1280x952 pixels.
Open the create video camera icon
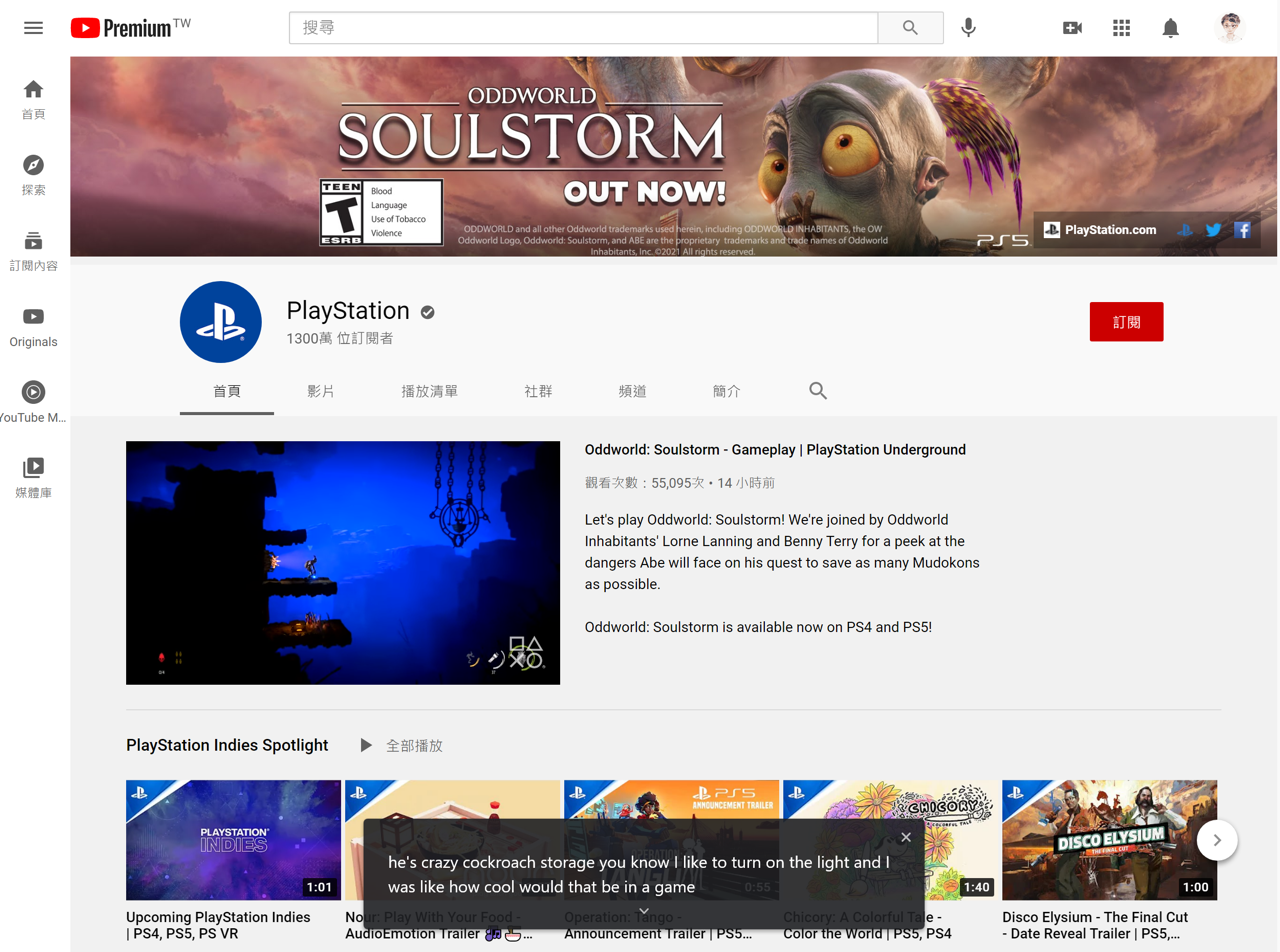point(1072,28)
